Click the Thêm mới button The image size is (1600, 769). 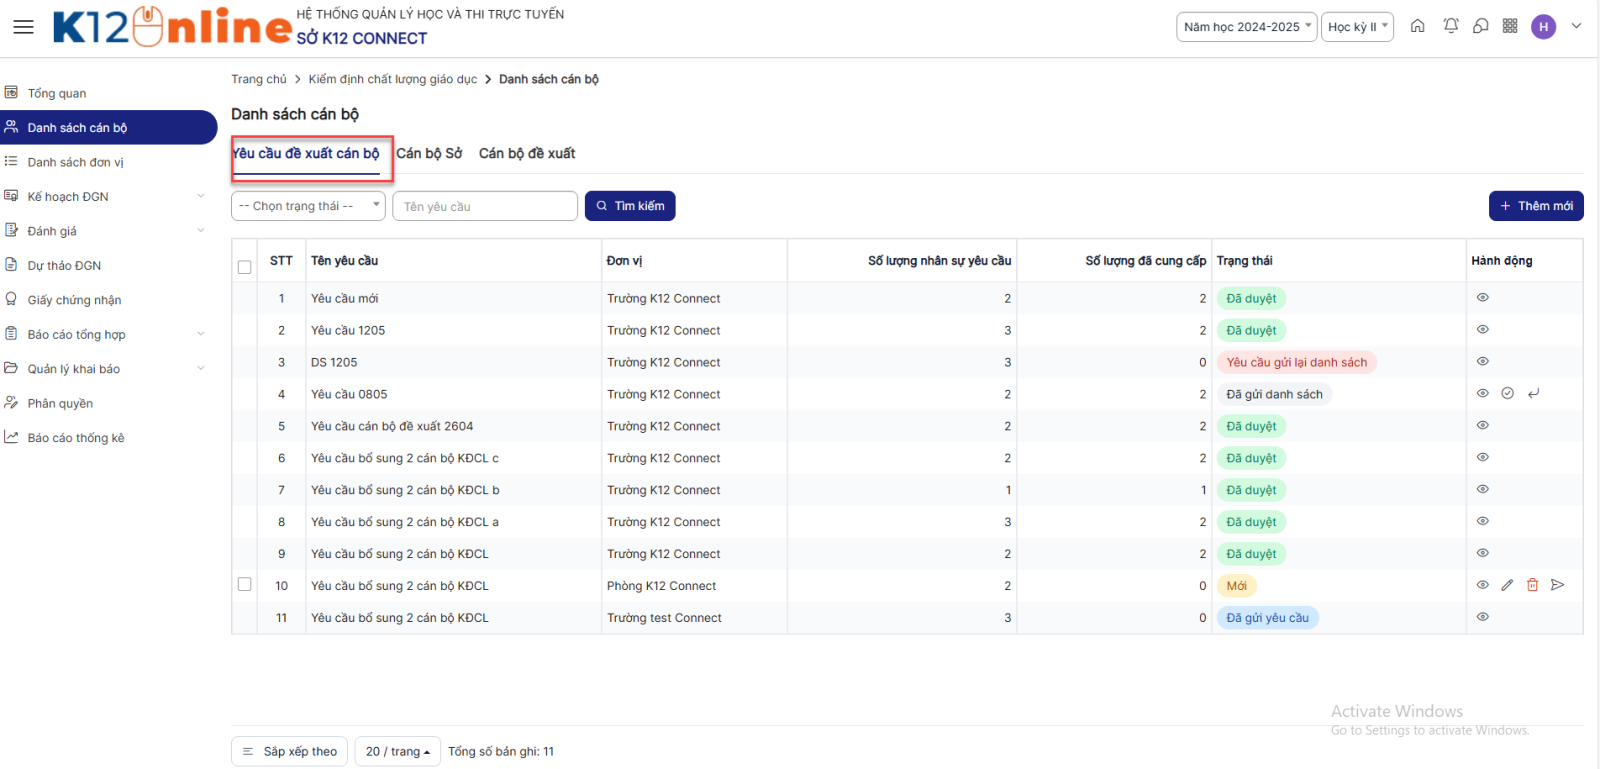(1535, 206)
